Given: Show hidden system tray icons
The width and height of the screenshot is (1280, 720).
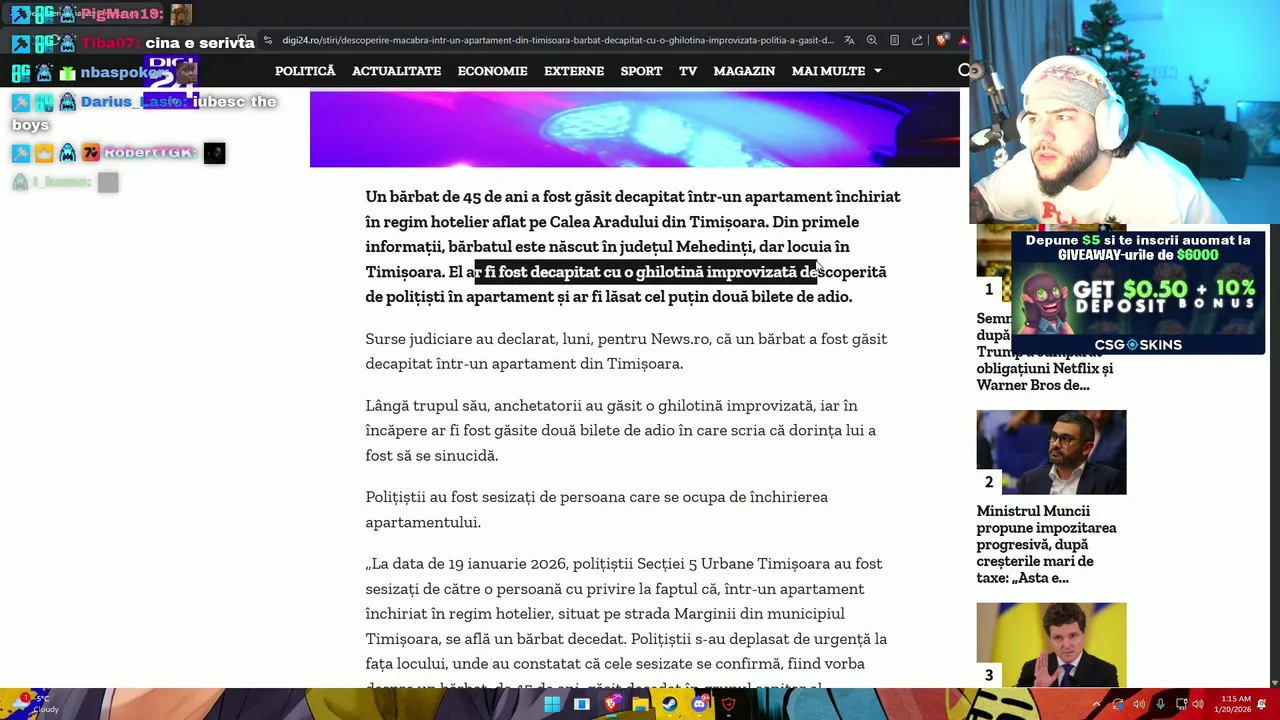Looking at the screenshot, I should [1096, 705].
